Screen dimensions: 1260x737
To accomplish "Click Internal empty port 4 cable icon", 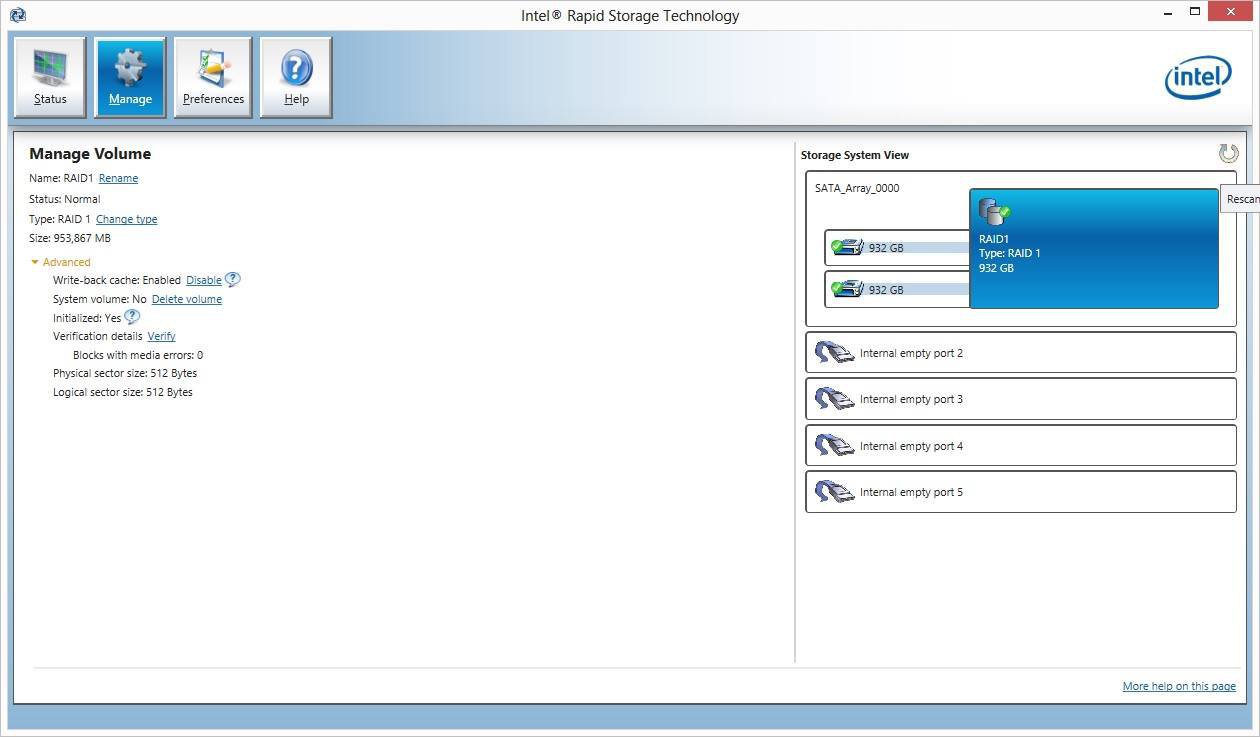I will point(834,446).
